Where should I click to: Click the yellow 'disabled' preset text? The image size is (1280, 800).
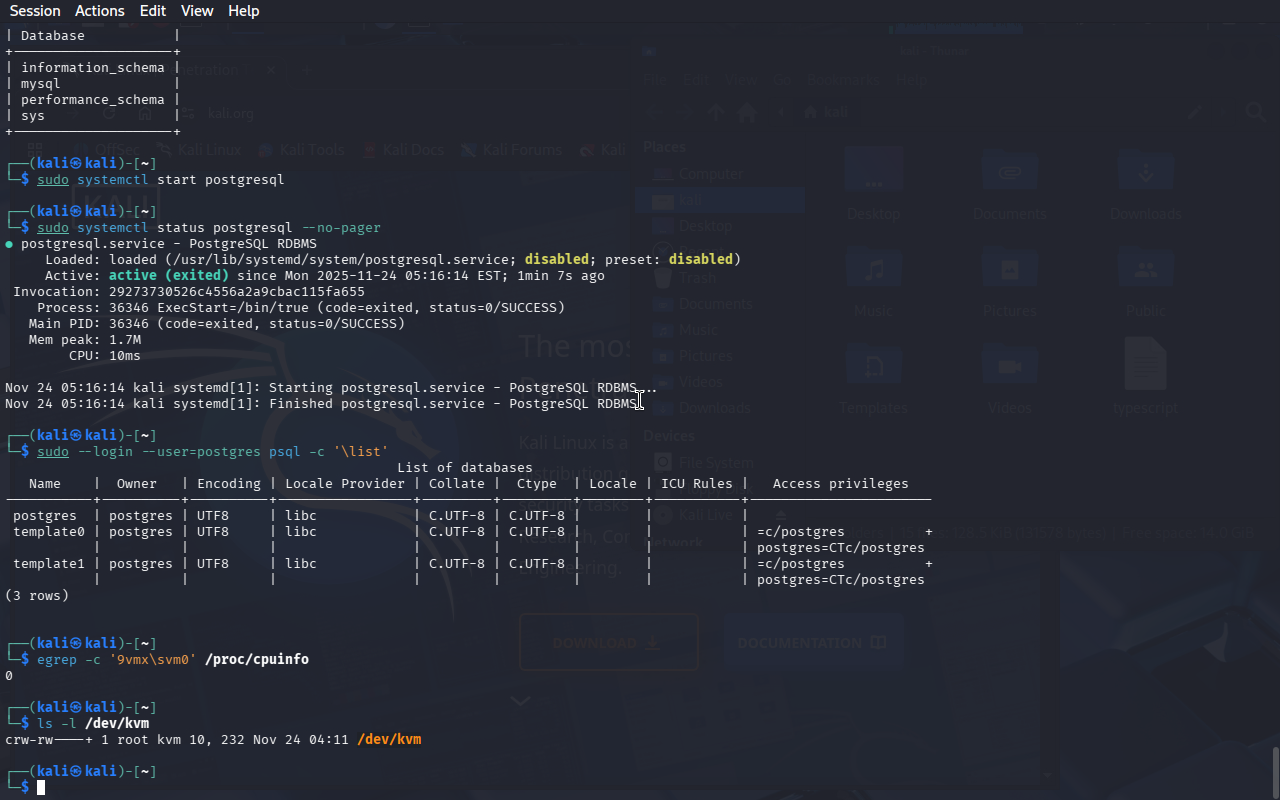(700, 259)
